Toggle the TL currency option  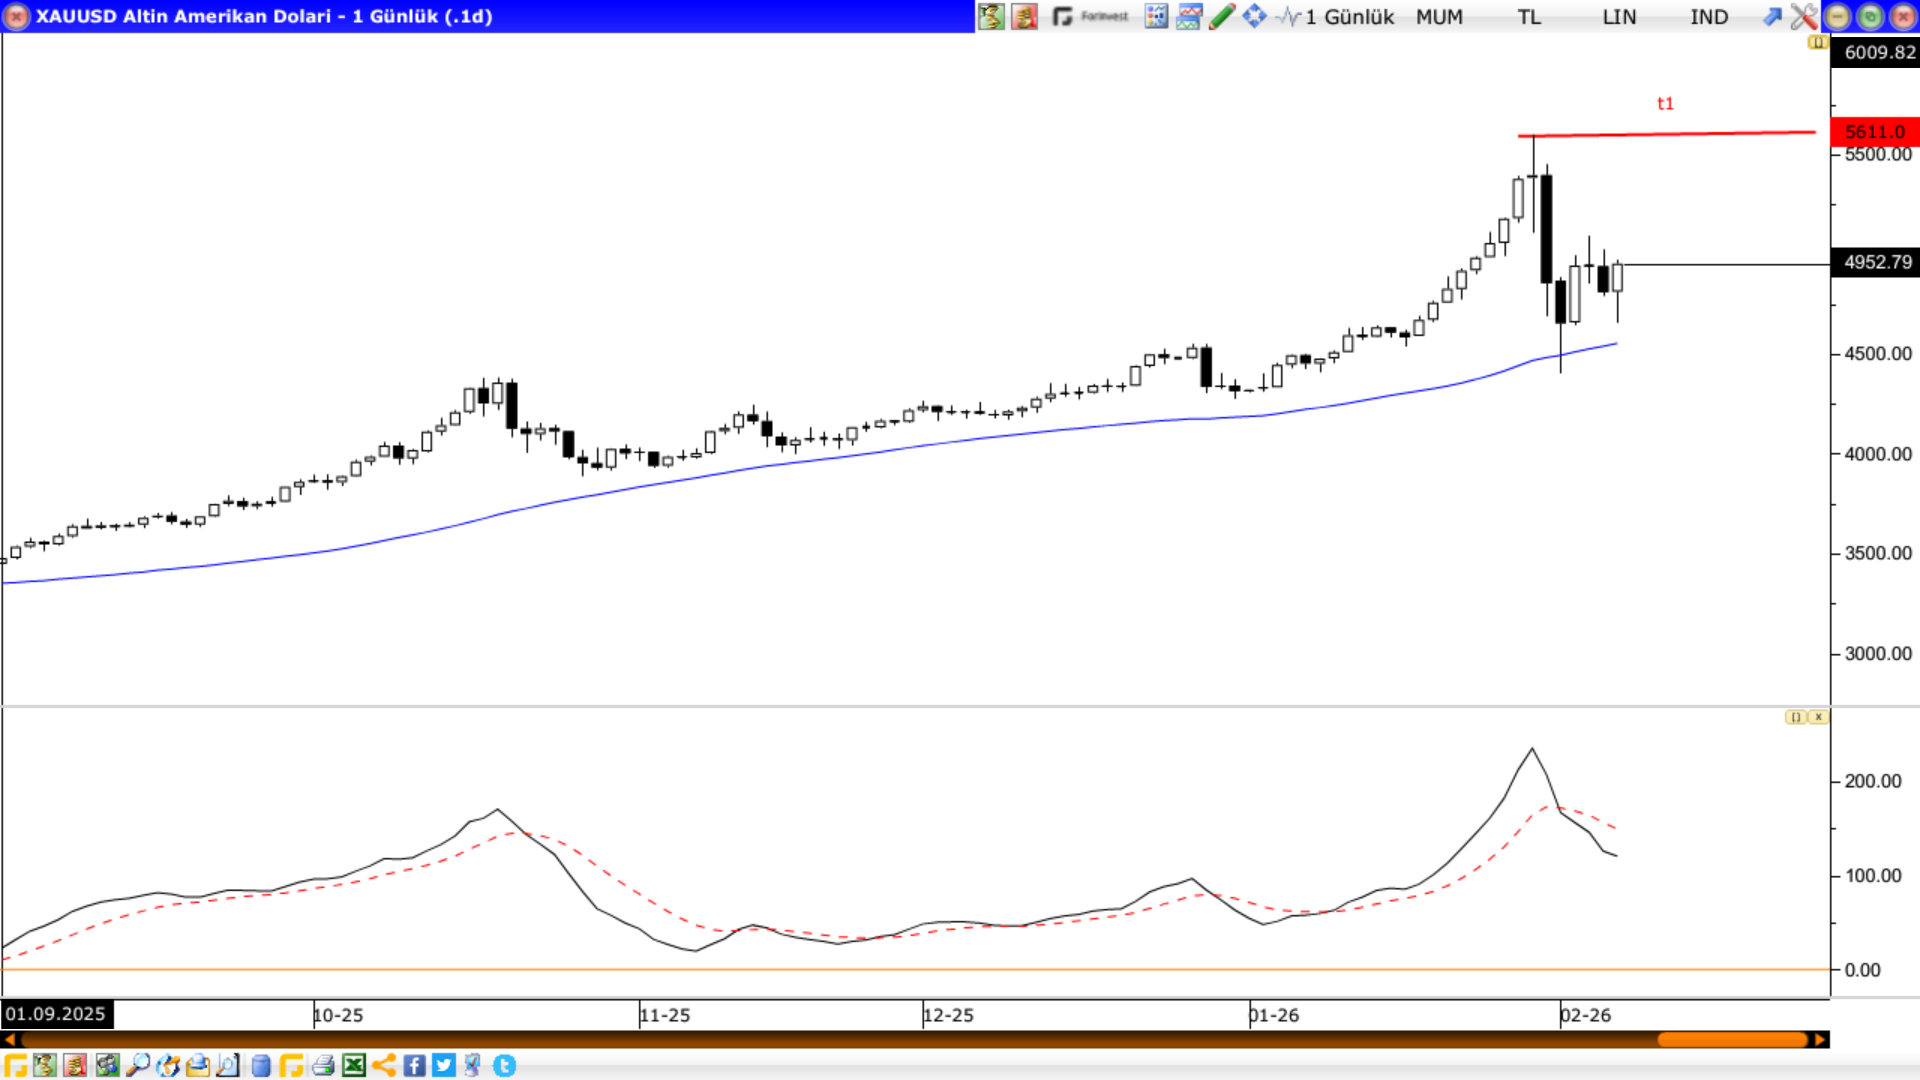point(1529,17)
